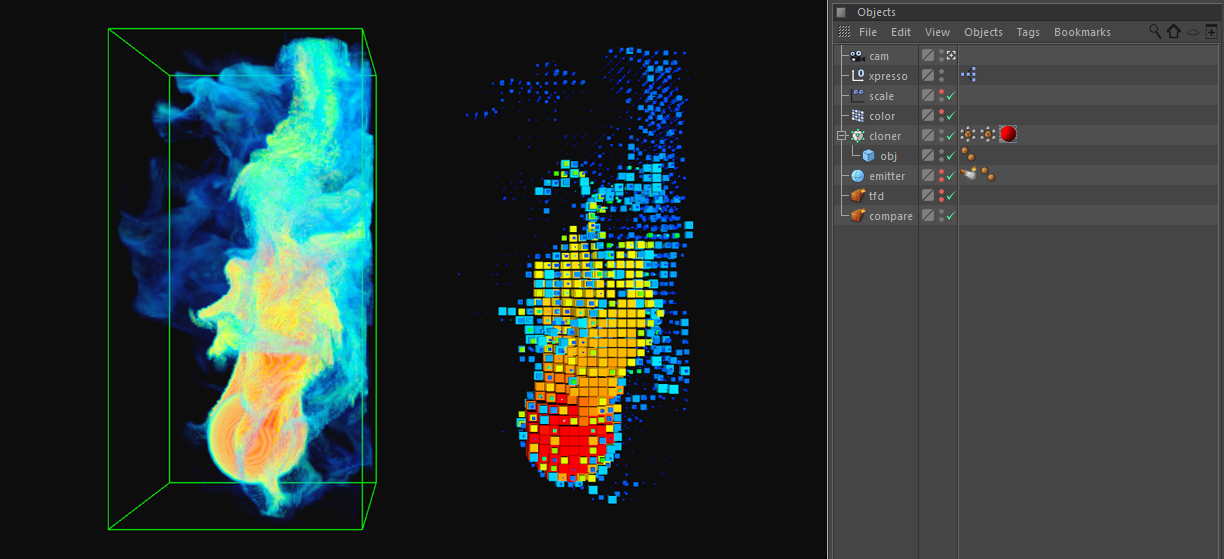Toggle visibility dots of cloner object

(941, 136)
